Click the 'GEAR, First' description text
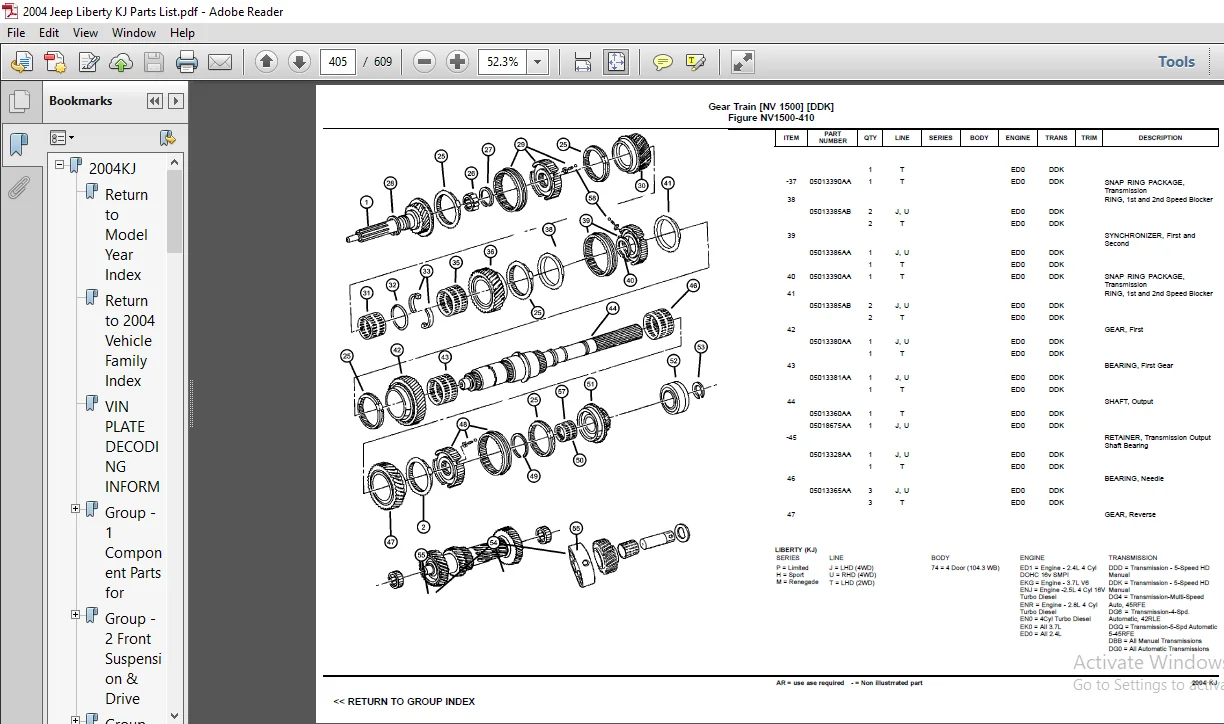 click(1123, 330)
